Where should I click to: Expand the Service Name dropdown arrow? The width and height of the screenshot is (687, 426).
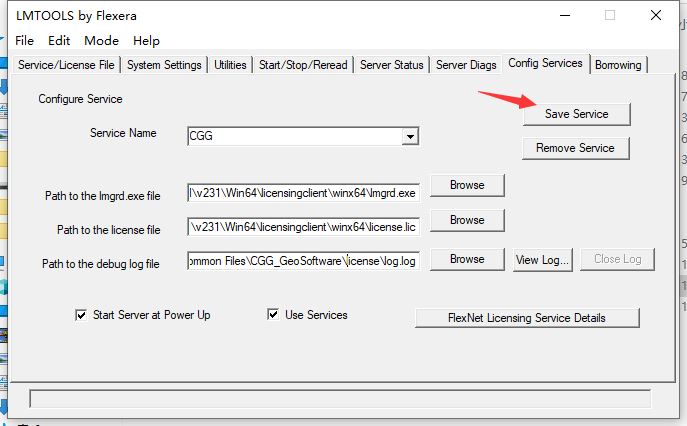point(410,136)
